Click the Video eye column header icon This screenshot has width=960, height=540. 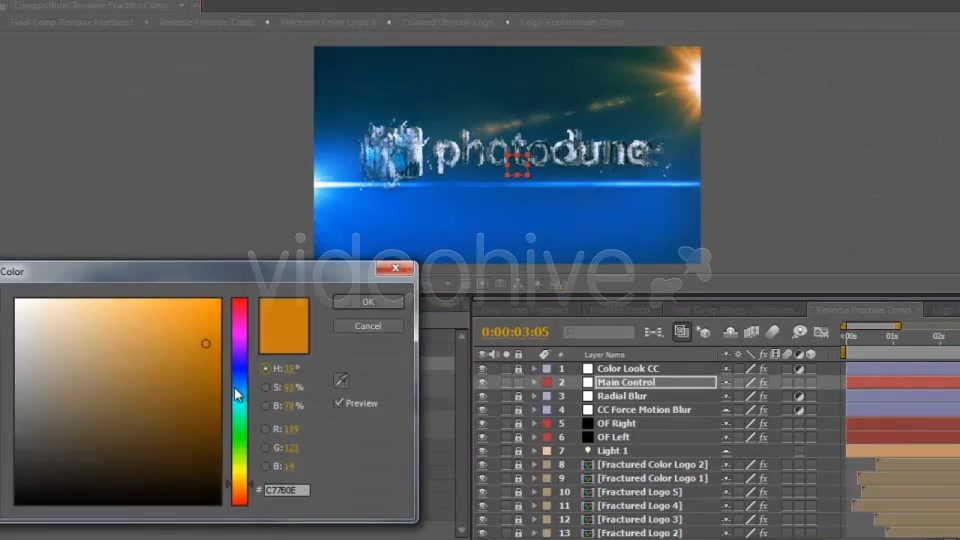[482, 354]
